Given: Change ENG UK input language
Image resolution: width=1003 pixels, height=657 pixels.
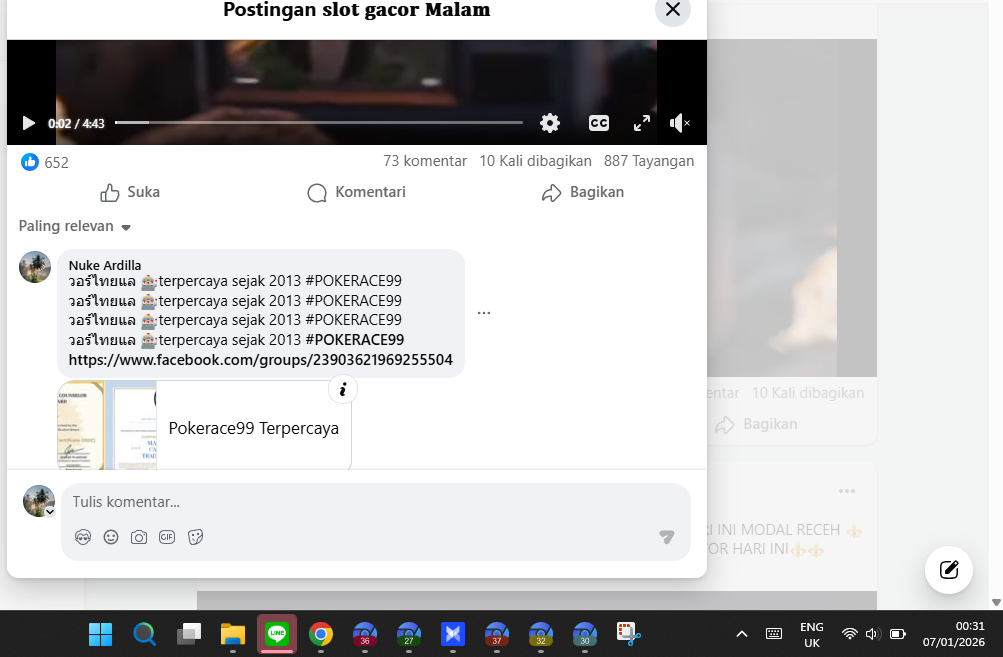Looking at the screenshot, I should [812, 635].
